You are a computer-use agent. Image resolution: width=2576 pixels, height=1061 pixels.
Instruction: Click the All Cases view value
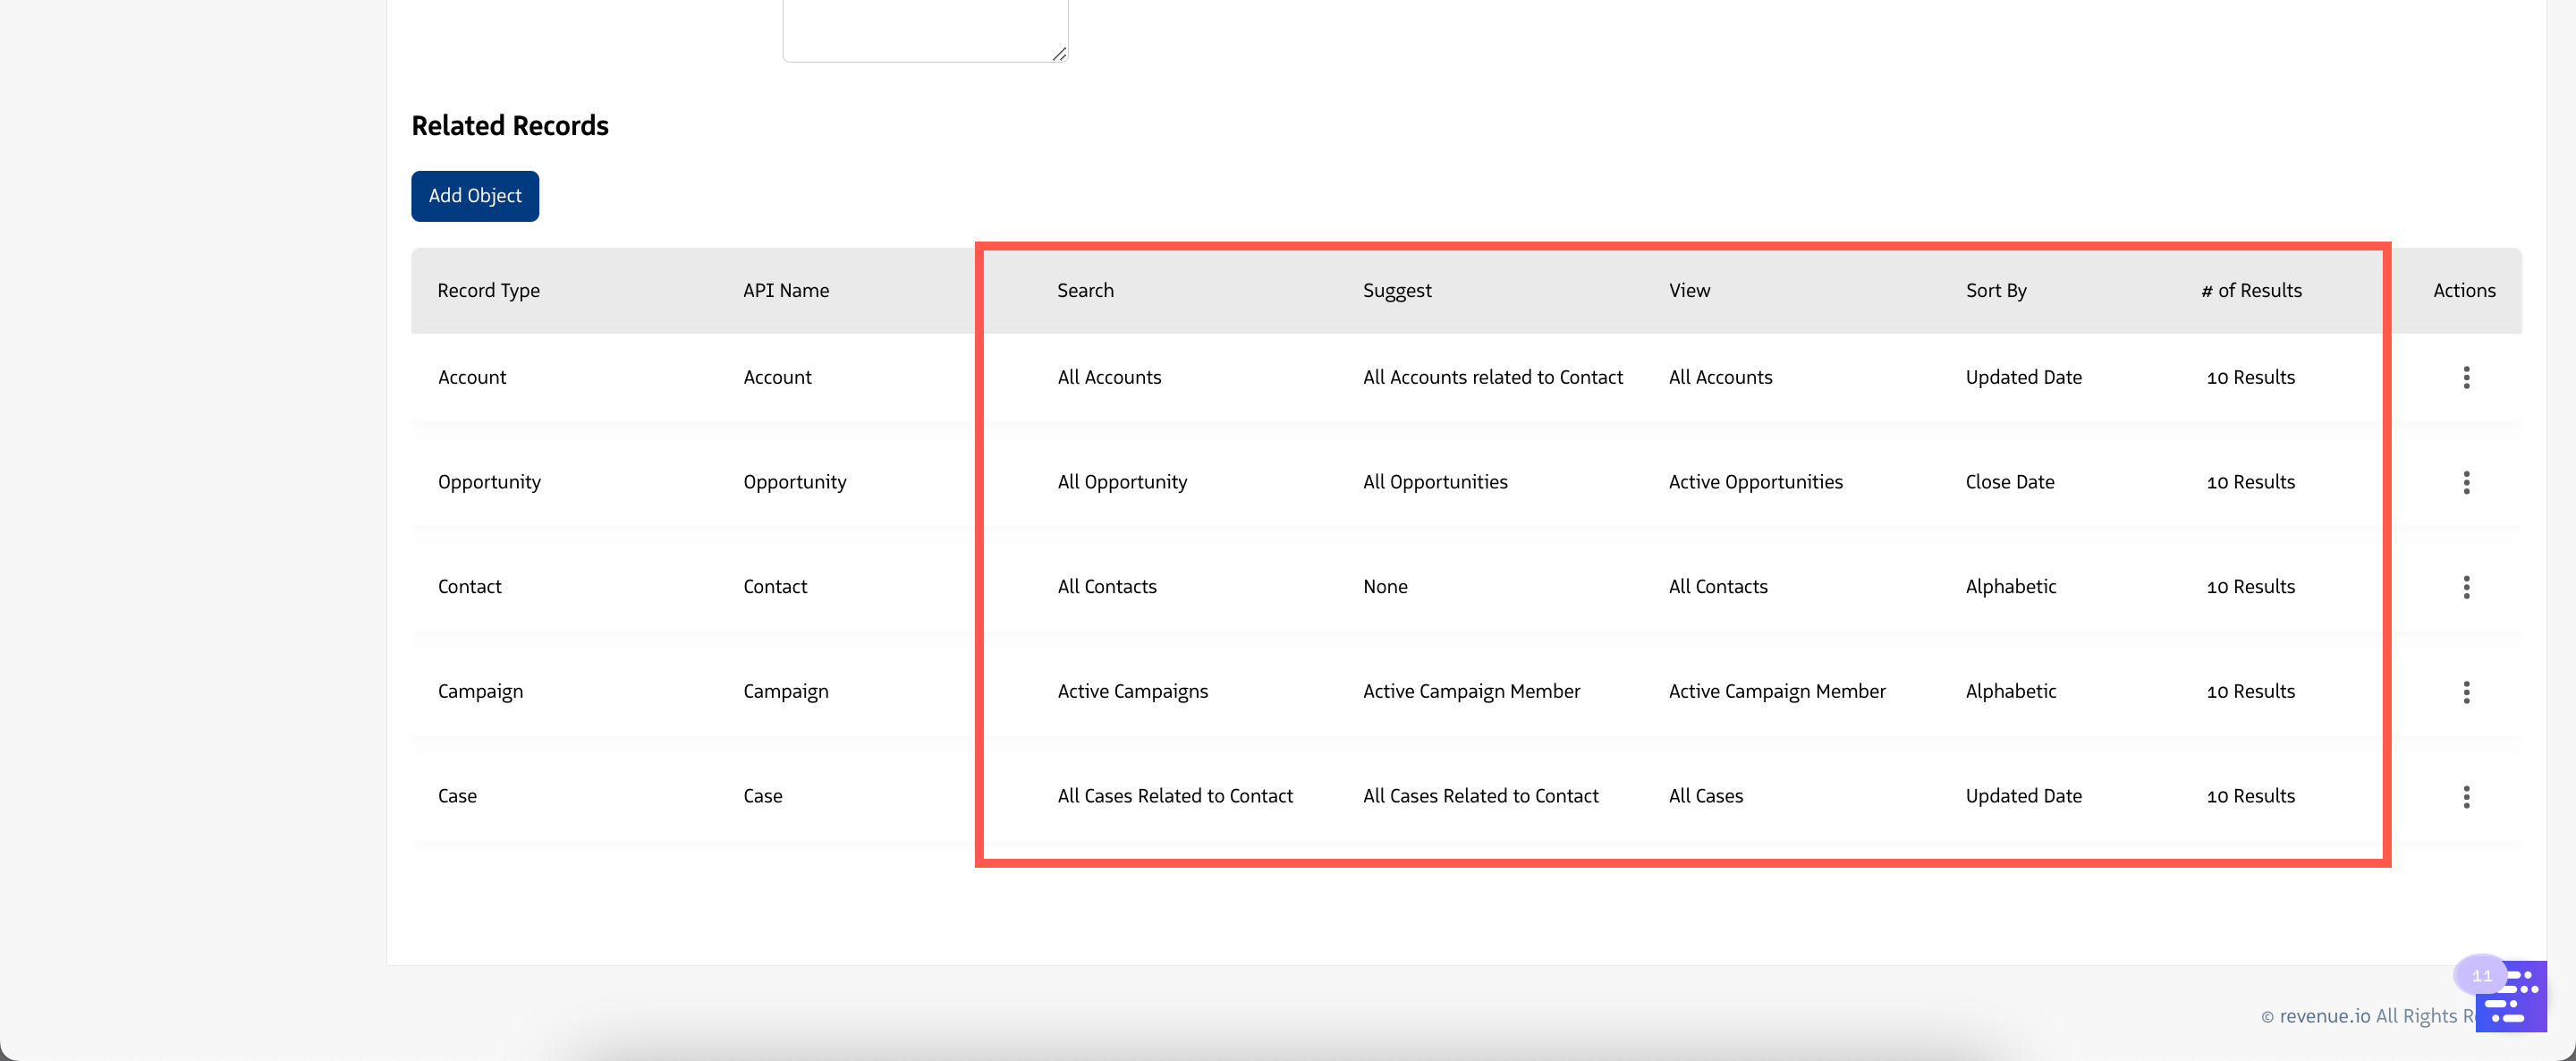[x=1706, y=796]
